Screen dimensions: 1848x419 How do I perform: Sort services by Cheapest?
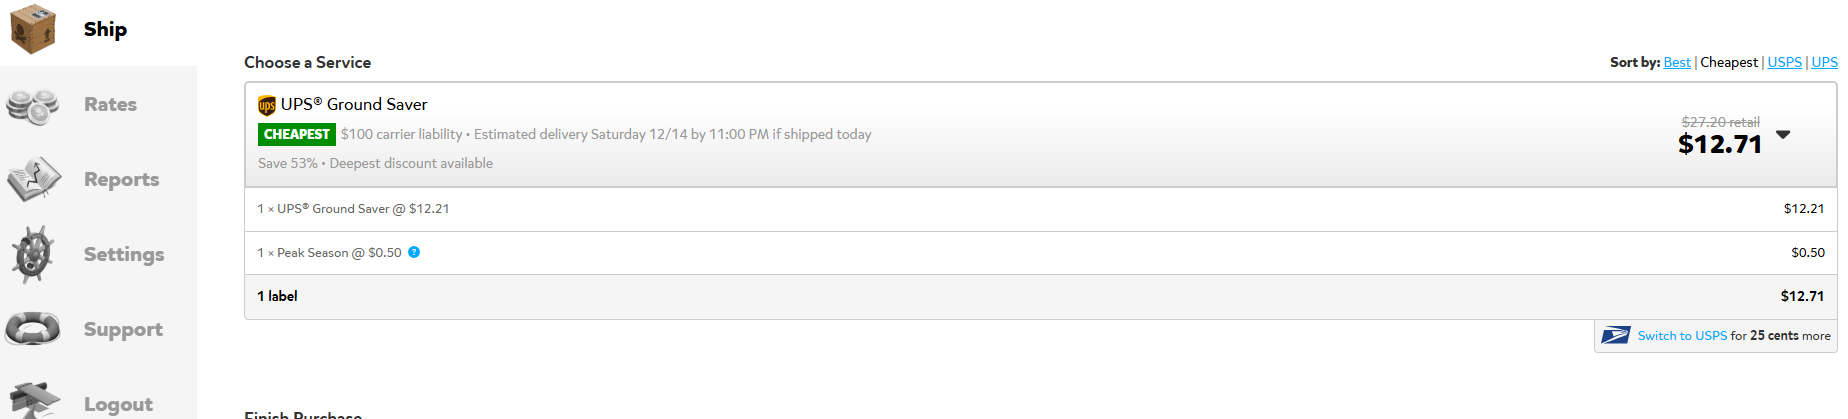point(1728,62)
